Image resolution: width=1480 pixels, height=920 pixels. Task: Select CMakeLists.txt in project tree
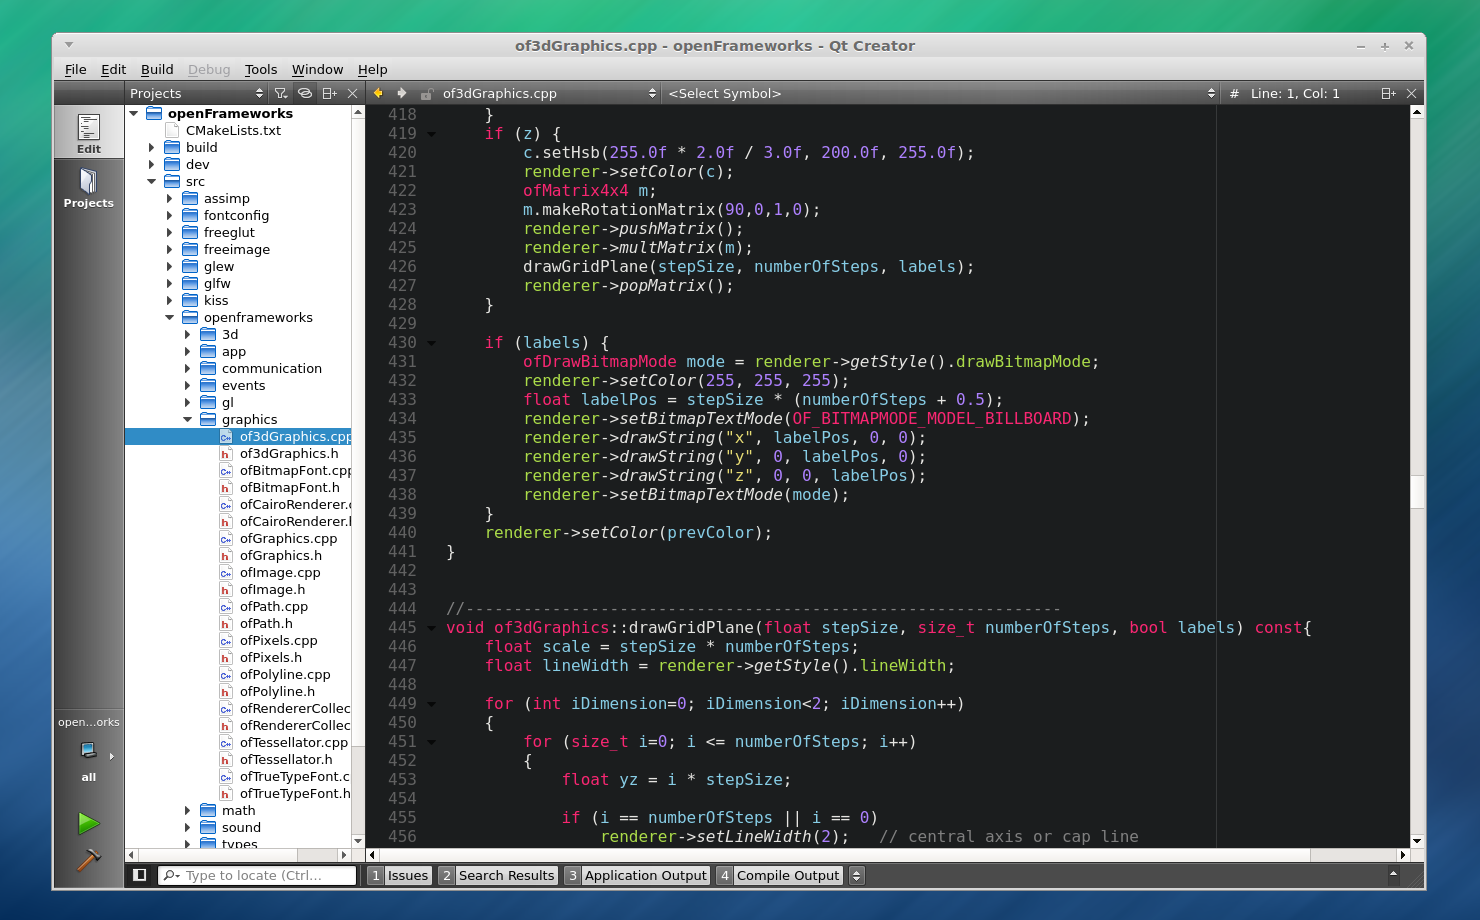233,131
